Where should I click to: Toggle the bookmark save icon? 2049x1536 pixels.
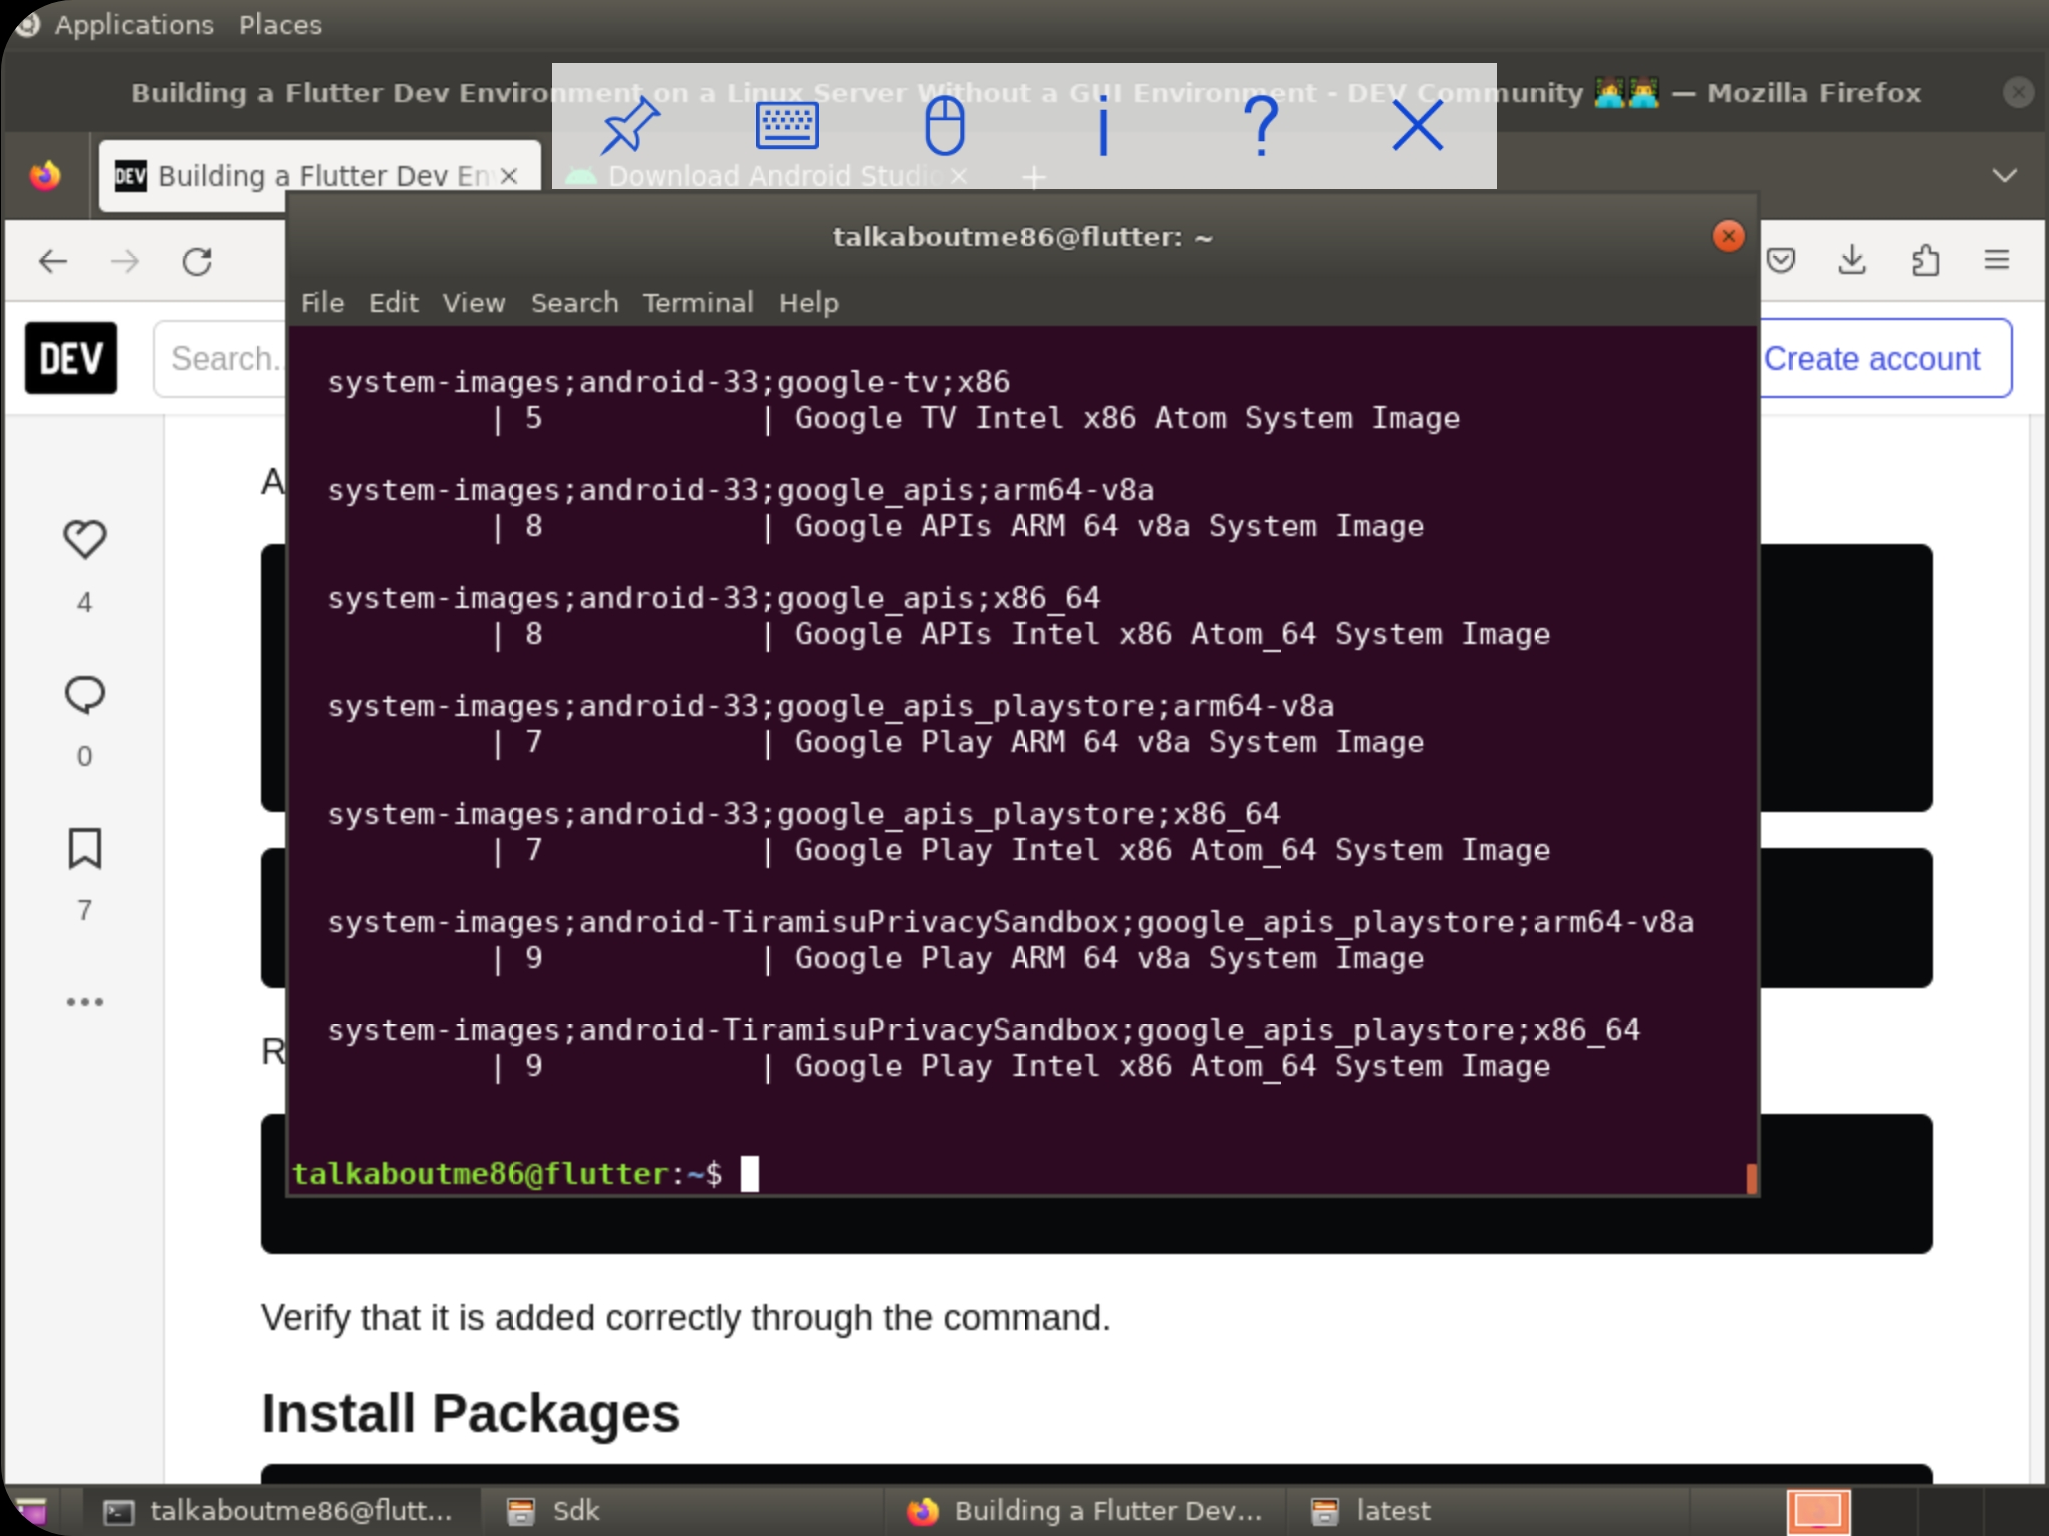tap(84, 848)
